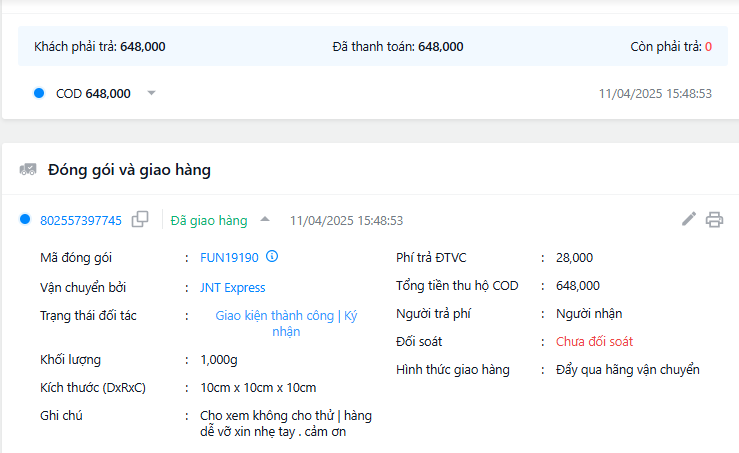Click the Khách phải trả 648,000 amount
739x453 pixels.
[143, 47]
